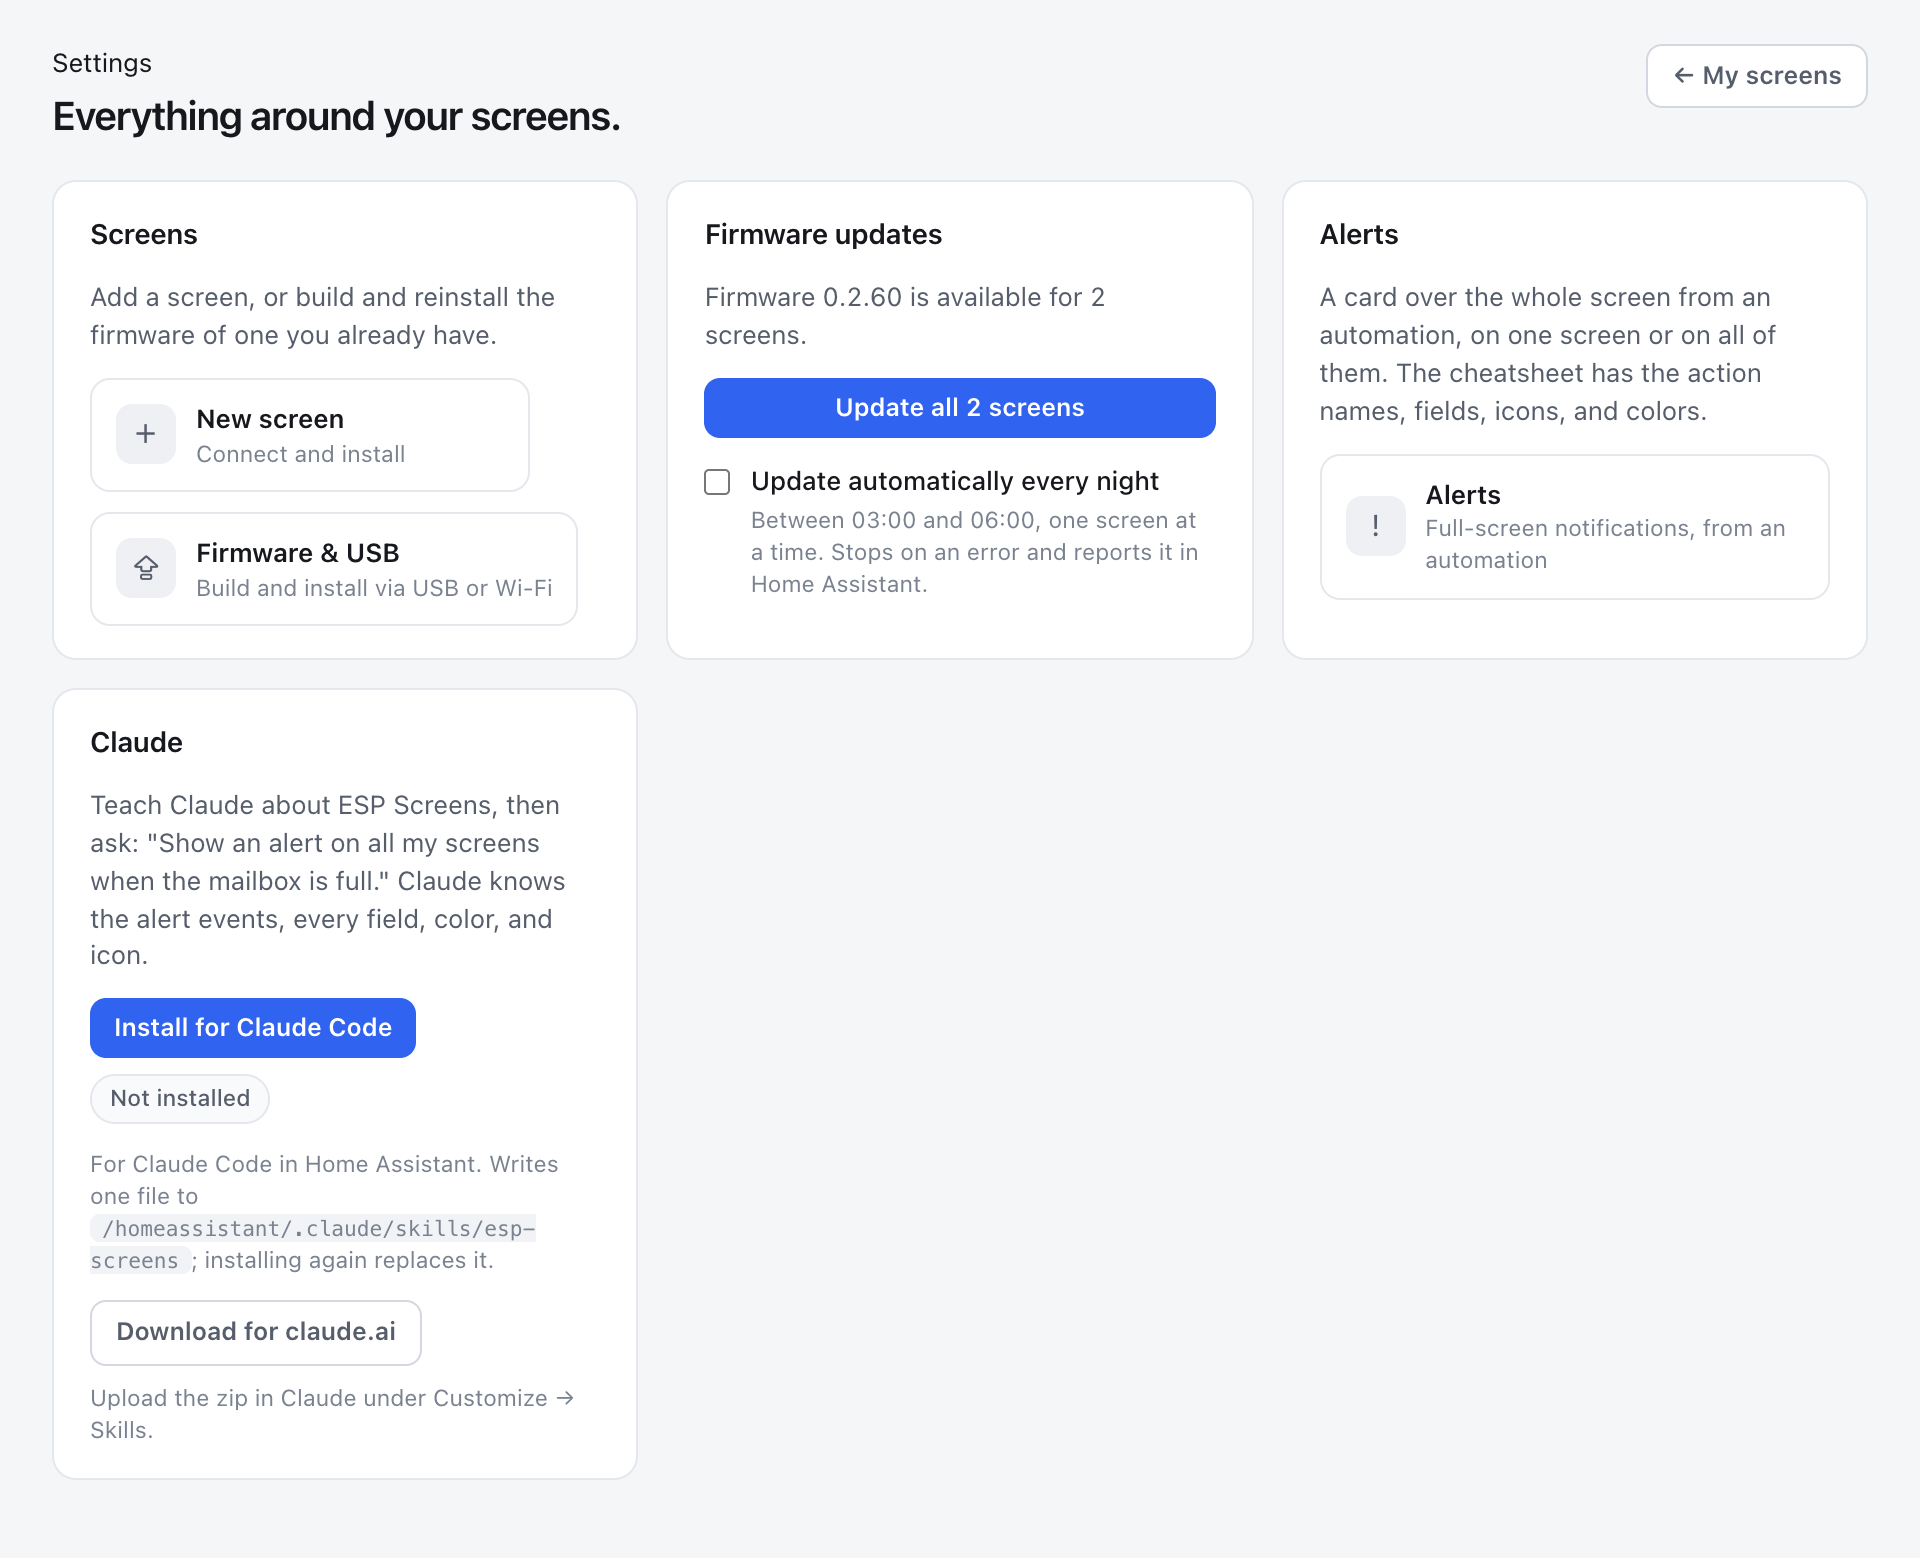Click the plus icon for New screen
Image resolution: width=1920 pixels, height=1558 pixels.
coord(146,434)
